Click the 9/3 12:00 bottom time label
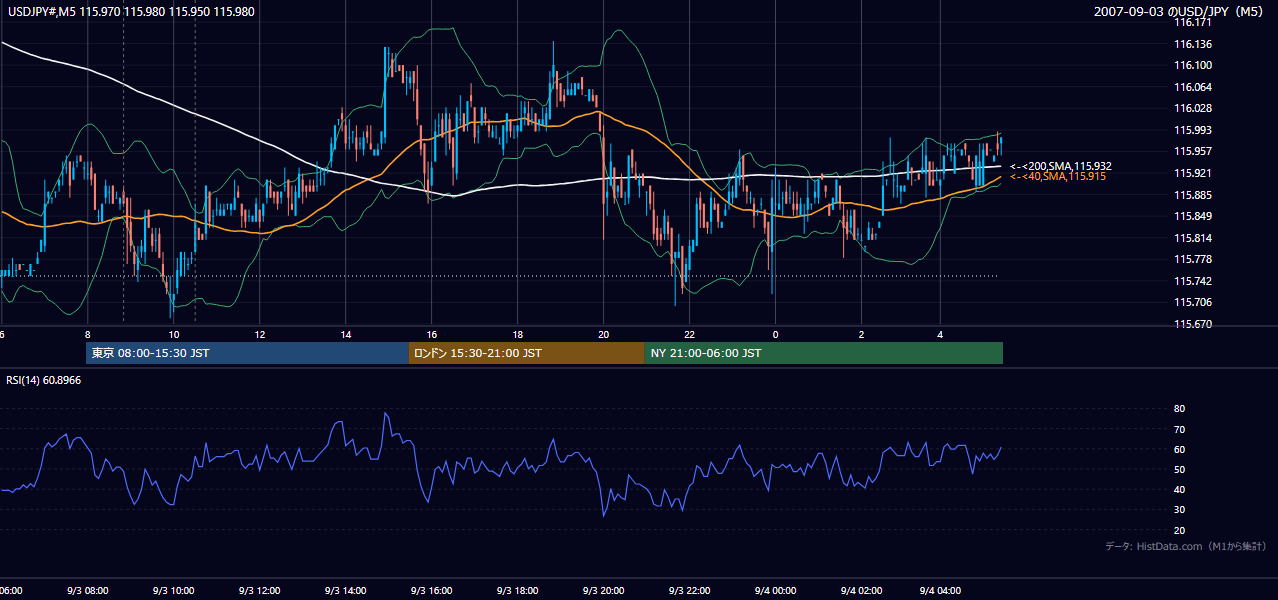 pyautogui.click(x=259, y=591)
